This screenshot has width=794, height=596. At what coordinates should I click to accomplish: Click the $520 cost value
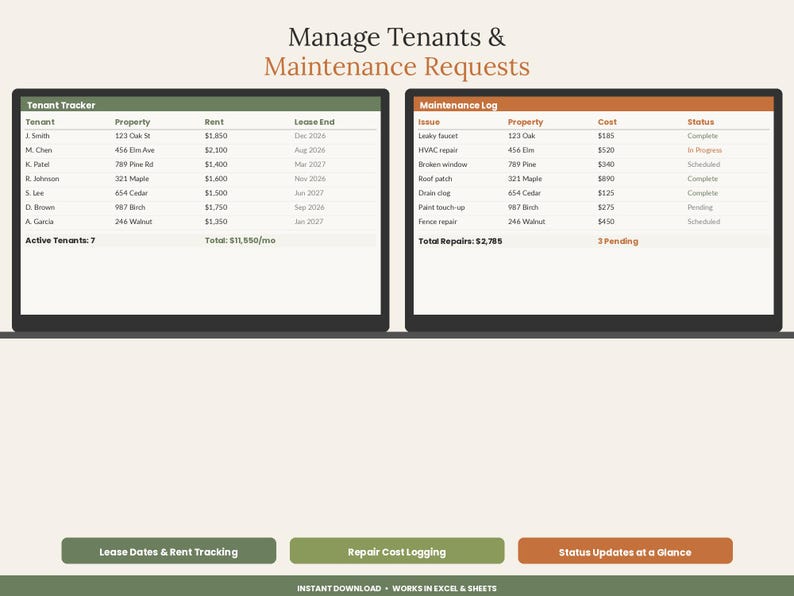pos(606,150)
